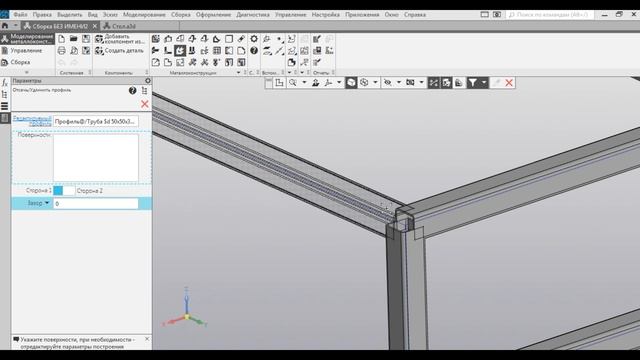Open the Параметры panel settings gear
640x360 pixels.
point(148,81)
